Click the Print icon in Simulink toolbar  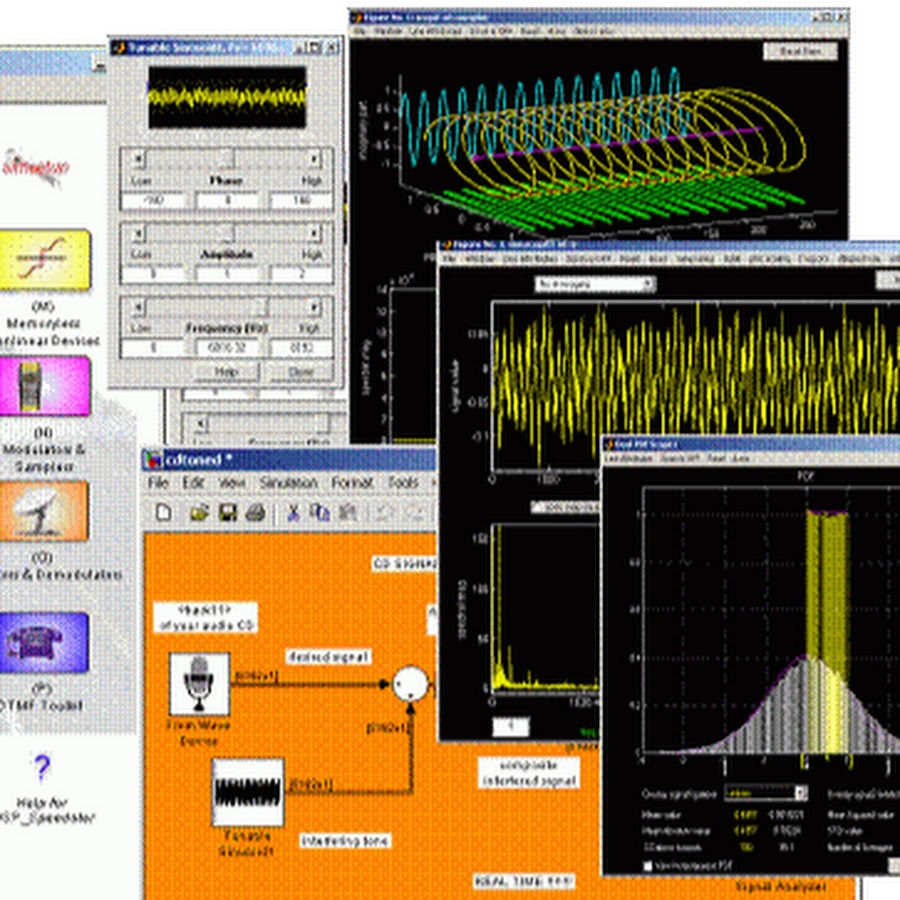click(x=255, y=512)
